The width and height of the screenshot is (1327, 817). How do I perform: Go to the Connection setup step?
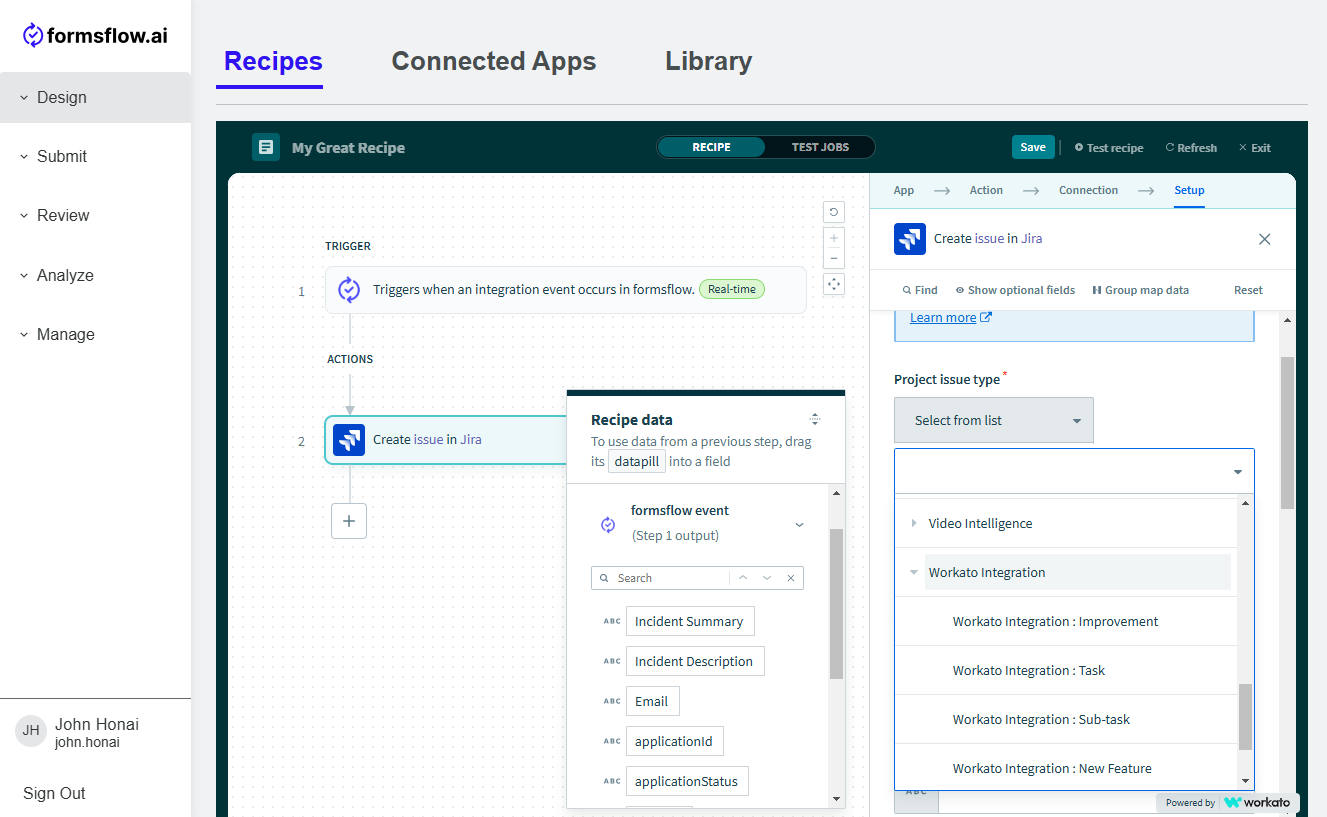pyautogui.click(x=1088, y=190)
